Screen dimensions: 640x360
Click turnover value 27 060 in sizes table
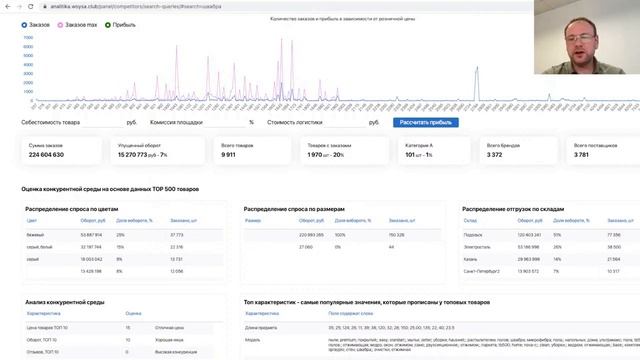coord(306,247)
